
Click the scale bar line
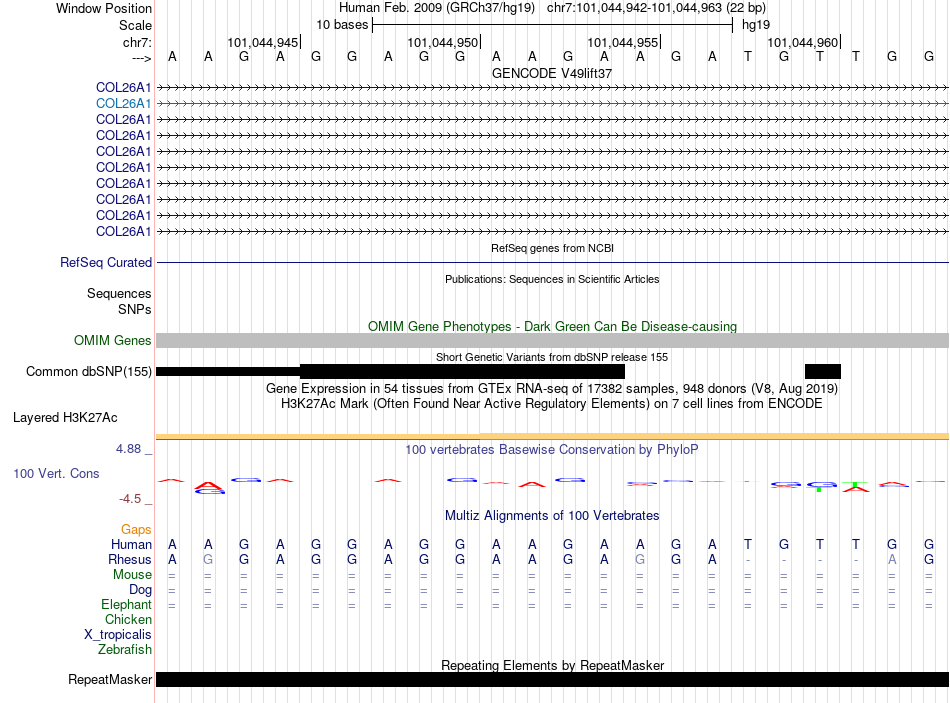point(553,25)
